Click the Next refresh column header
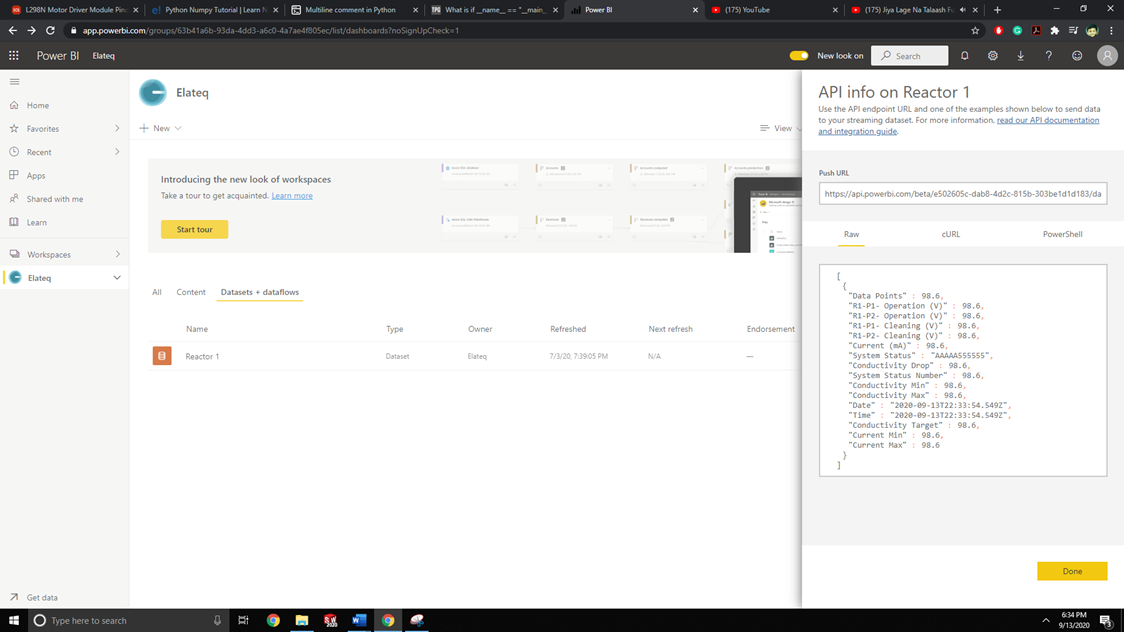Viewport: 1124px width, 632px height. pos(670,329)
